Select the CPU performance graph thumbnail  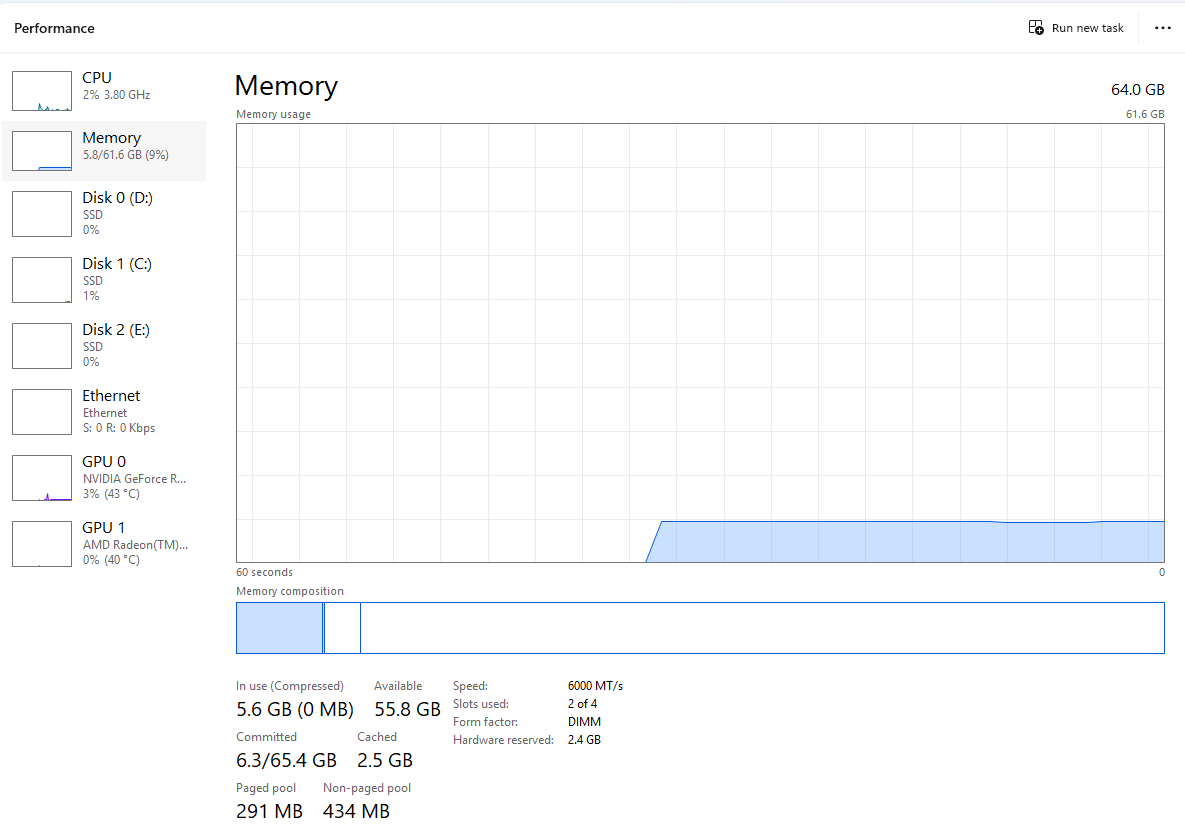coord(41,90)
